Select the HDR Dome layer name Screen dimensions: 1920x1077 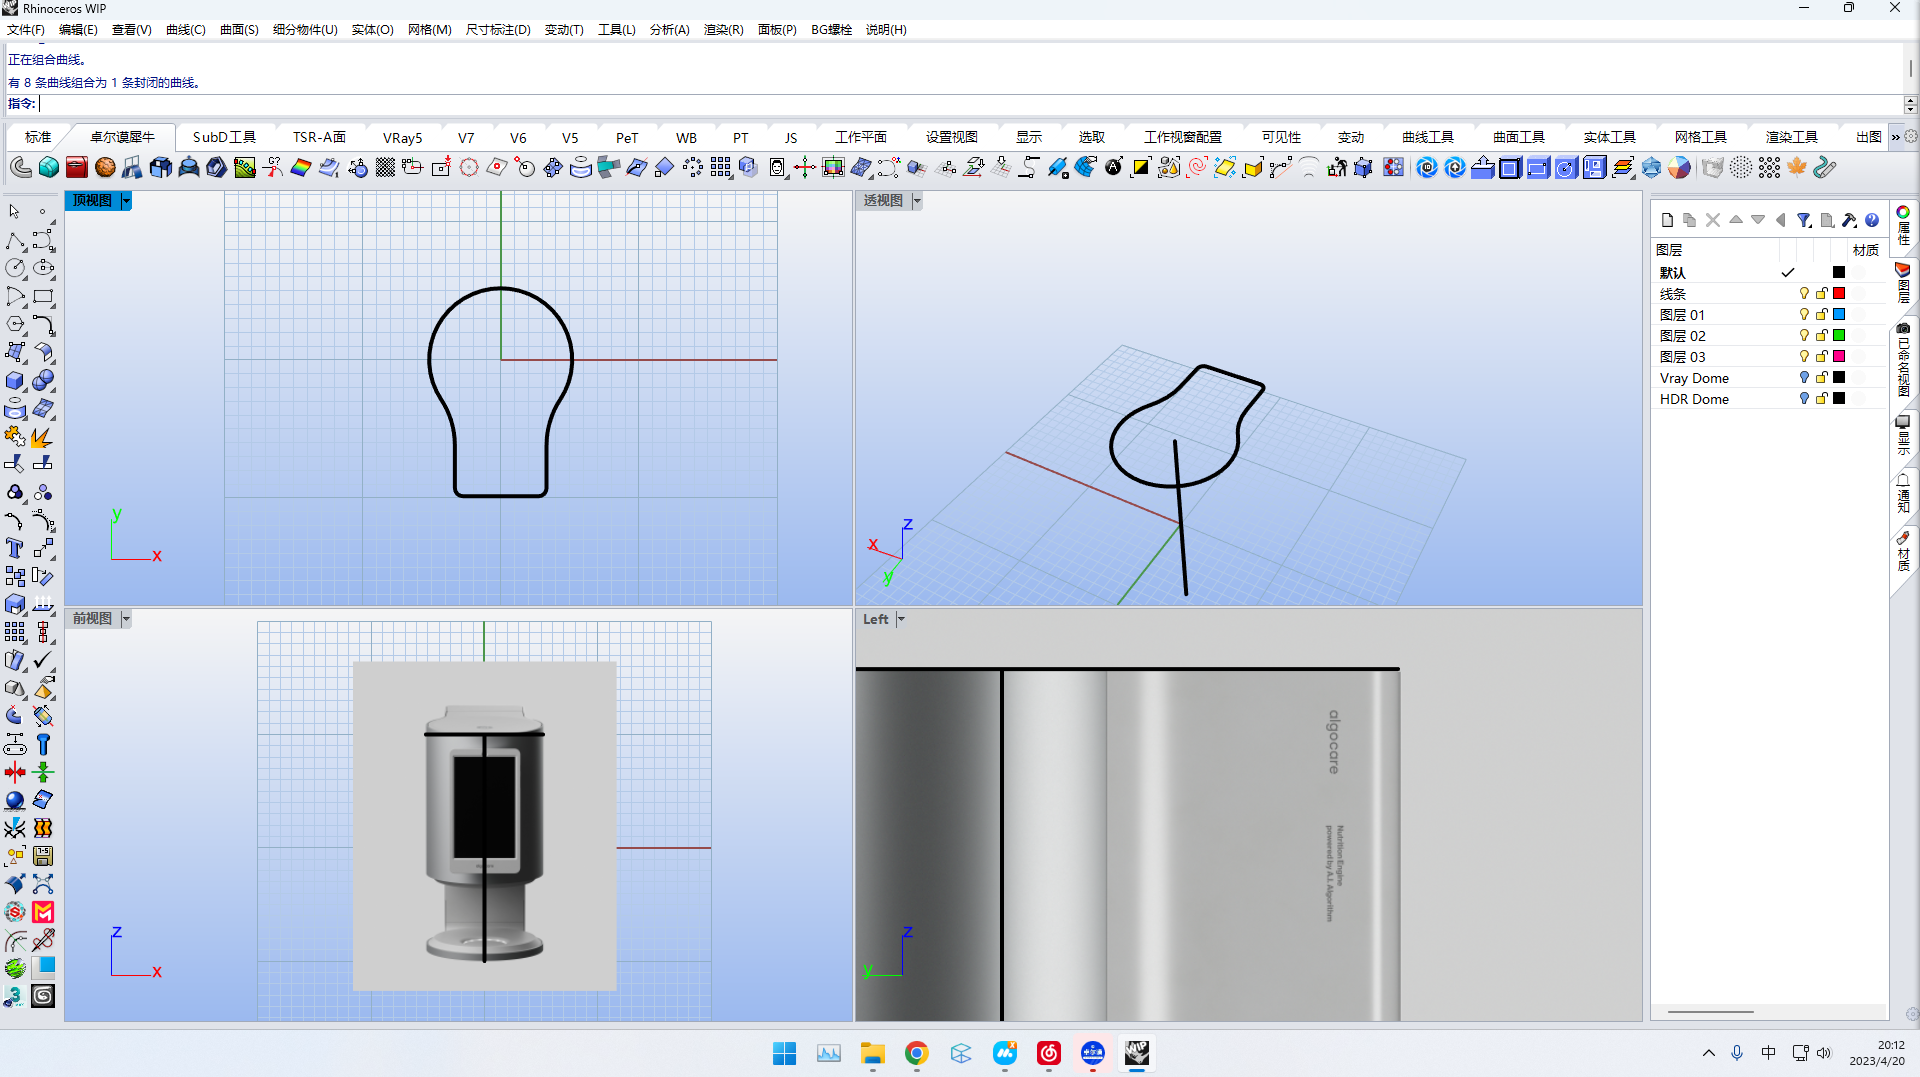[x=1694, y=399]
